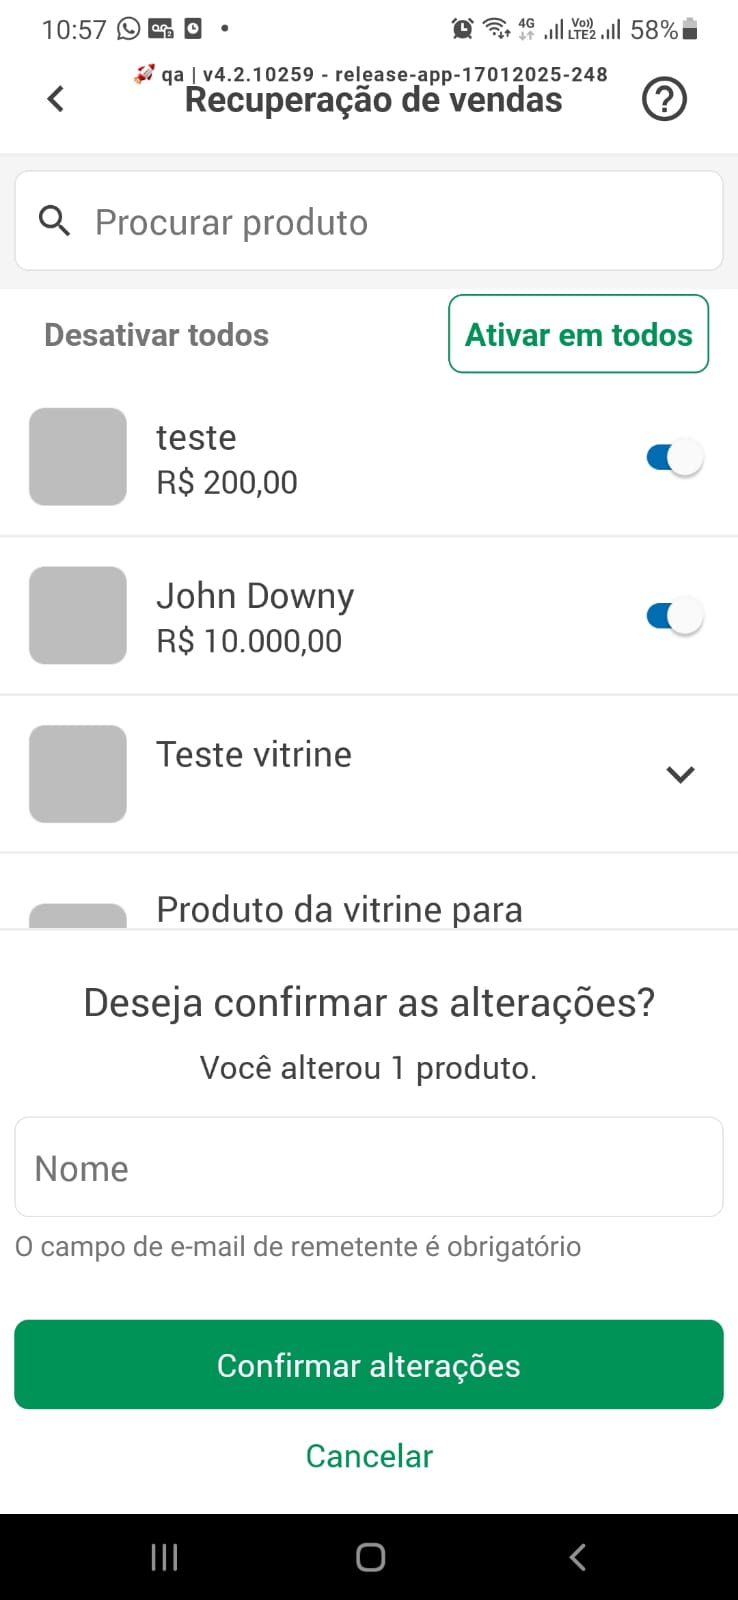The height and width of the screenshot is (1600, 738).
Task: Select the teste product thumbnail
Action: [78, 457]
